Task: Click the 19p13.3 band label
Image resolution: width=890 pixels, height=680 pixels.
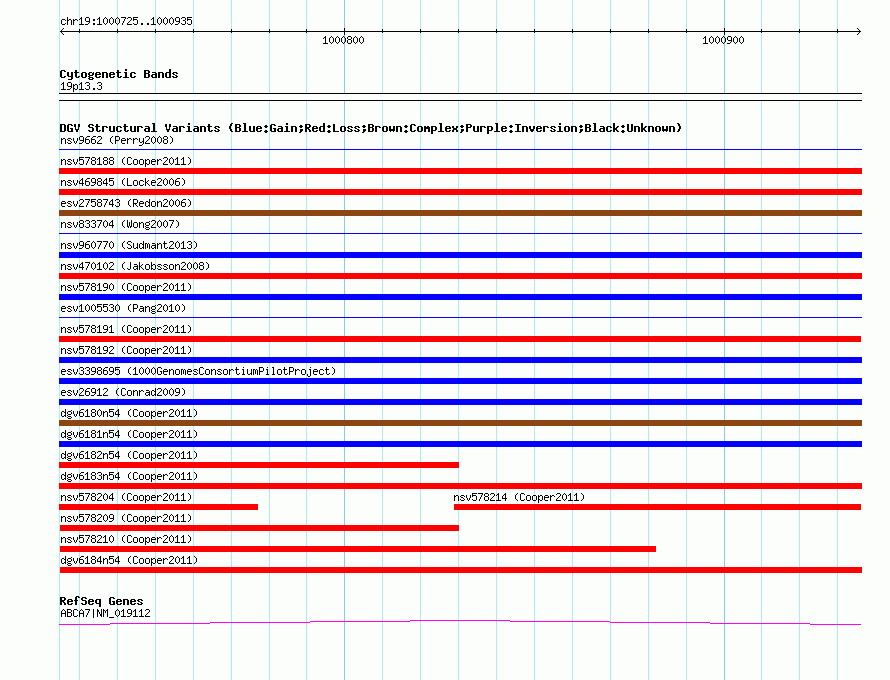Action: coord(81,86)
